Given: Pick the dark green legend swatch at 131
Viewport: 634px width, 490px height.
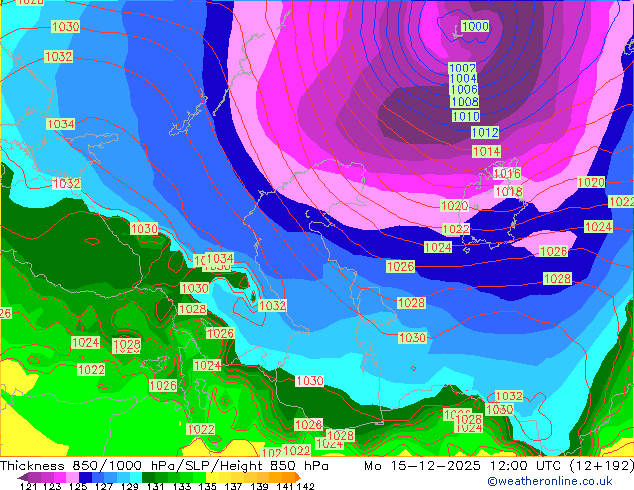Looking at the screenshot, I should coord(148,477).
